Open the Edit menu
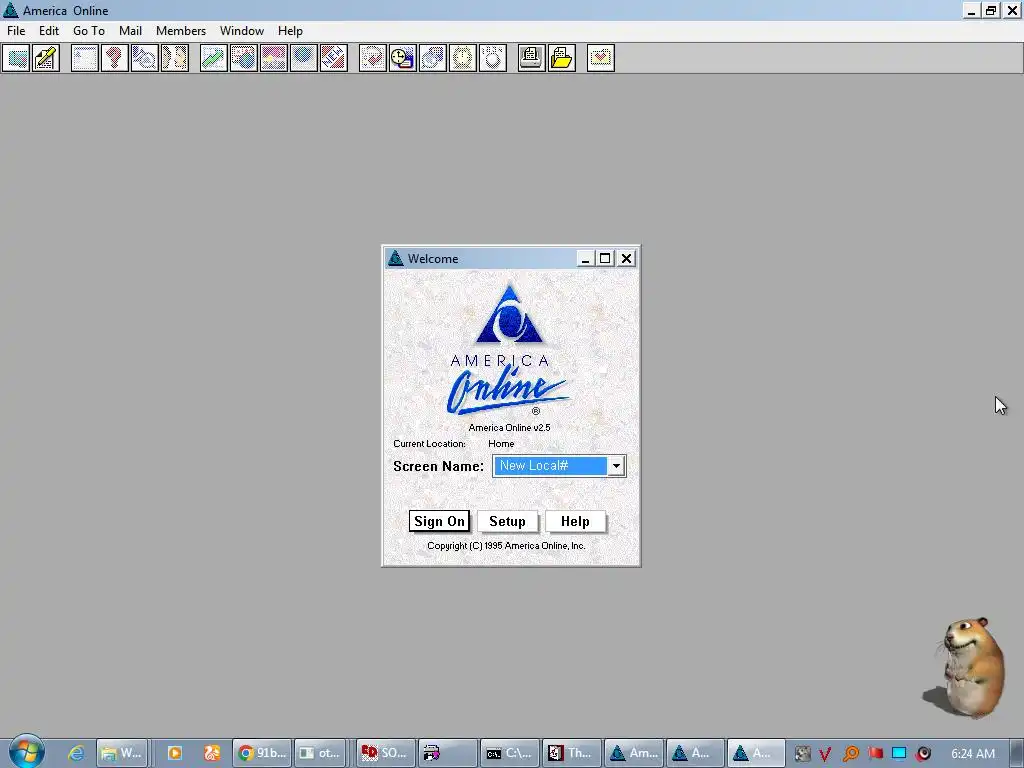1024x768 pixels. coord(48,31)
